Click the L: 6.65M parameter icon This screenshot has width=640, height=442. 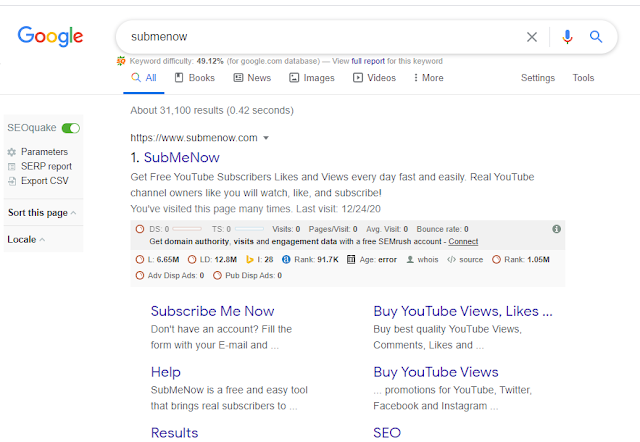140,260
